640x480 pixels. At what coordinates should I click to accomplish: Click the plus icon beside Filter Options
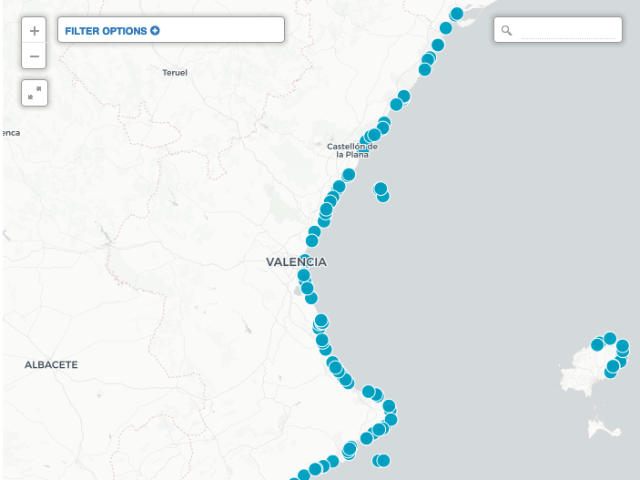[x=155, y=31]
